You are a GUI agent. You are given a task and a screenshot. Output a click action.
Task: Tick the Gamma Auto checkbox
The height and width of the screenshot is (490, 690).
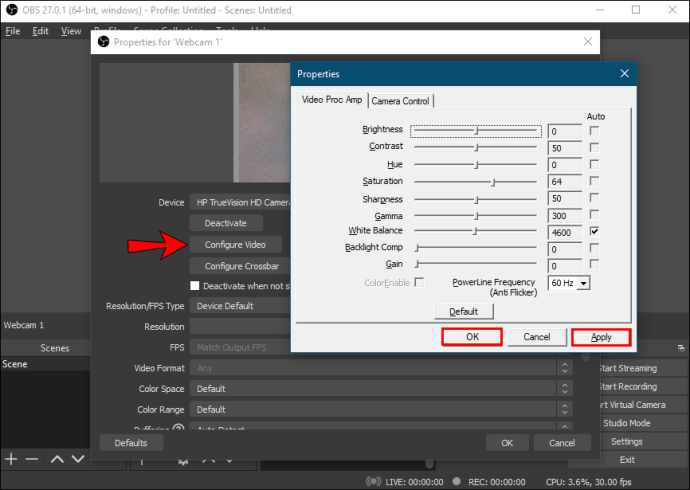[x=594, y=214]
